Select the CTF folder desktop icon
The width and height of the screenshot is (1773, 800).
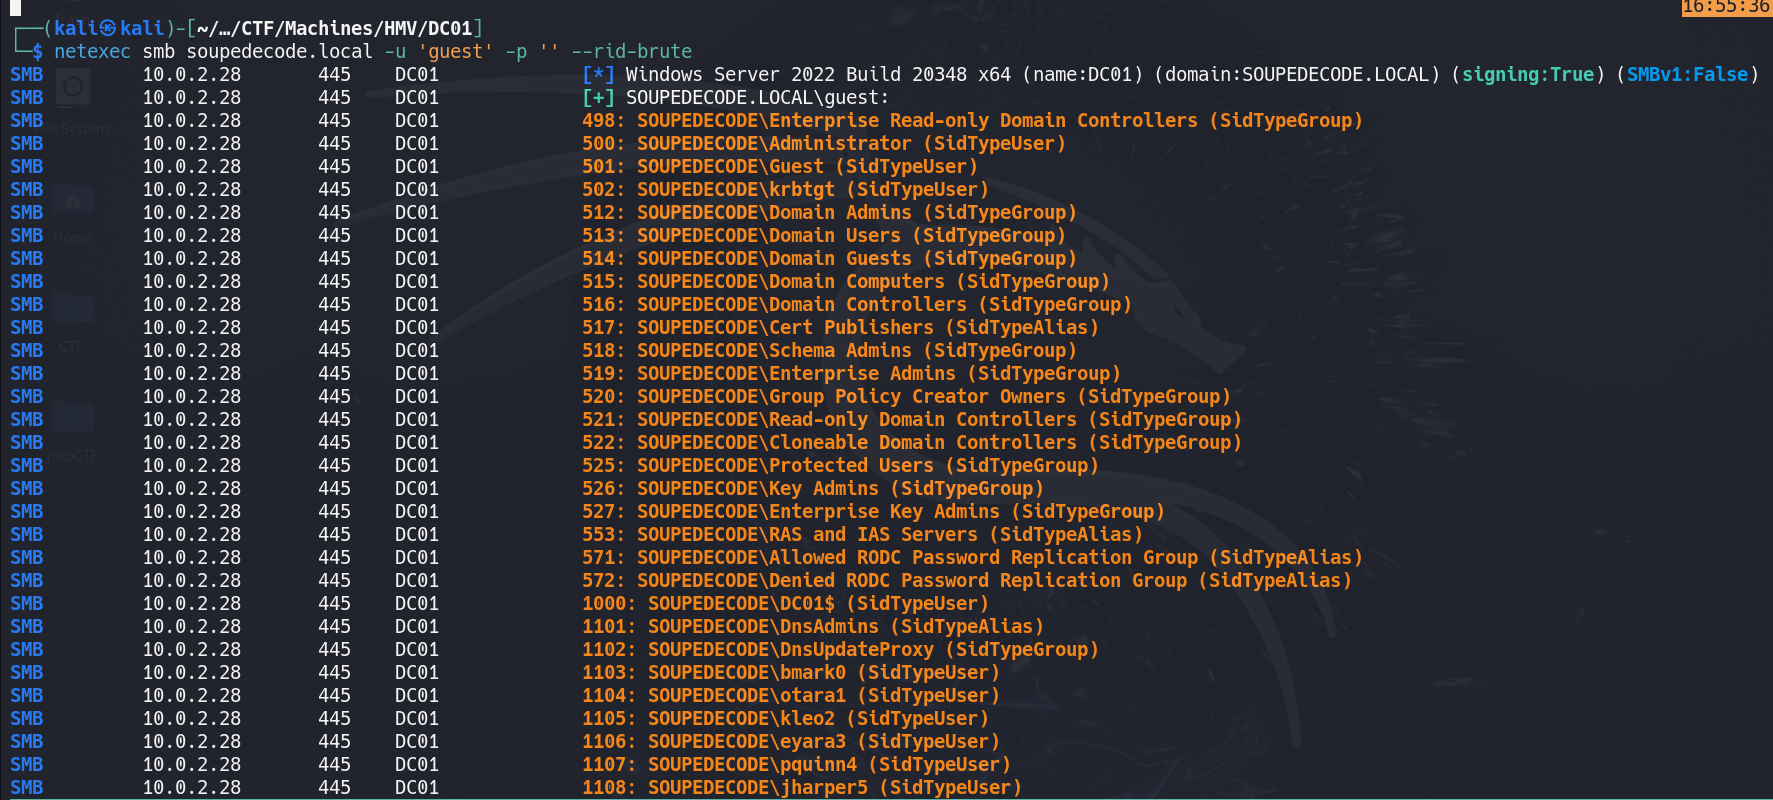(72, 312)
